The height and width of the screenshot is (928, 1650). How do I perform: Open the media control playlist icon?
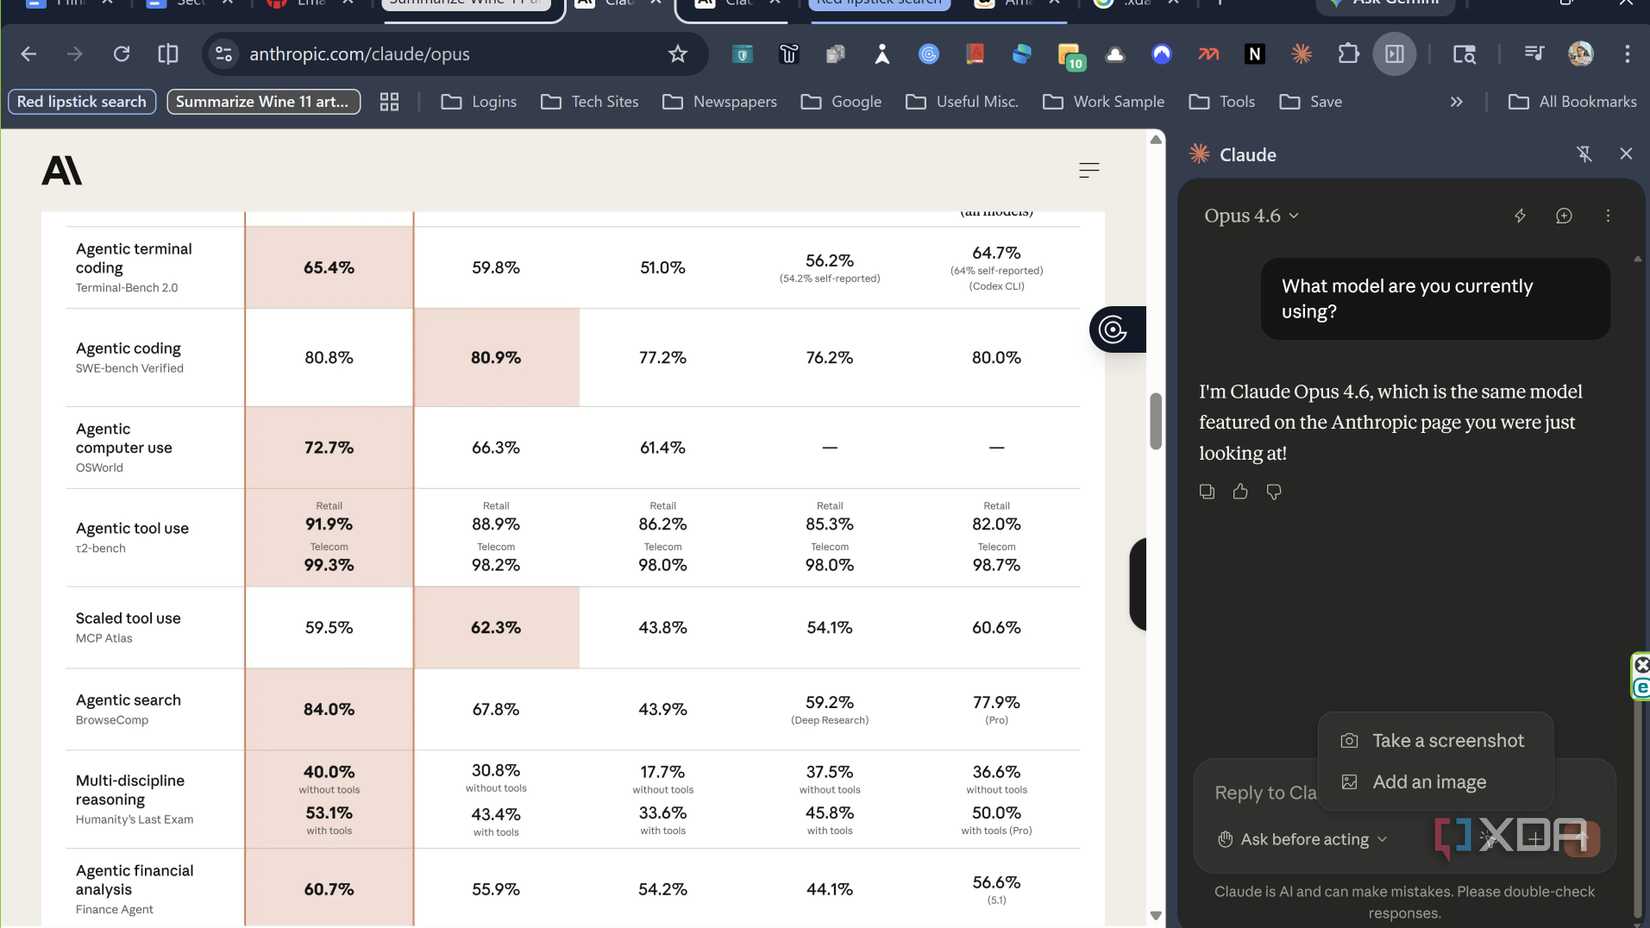(x=1533, y=54)
